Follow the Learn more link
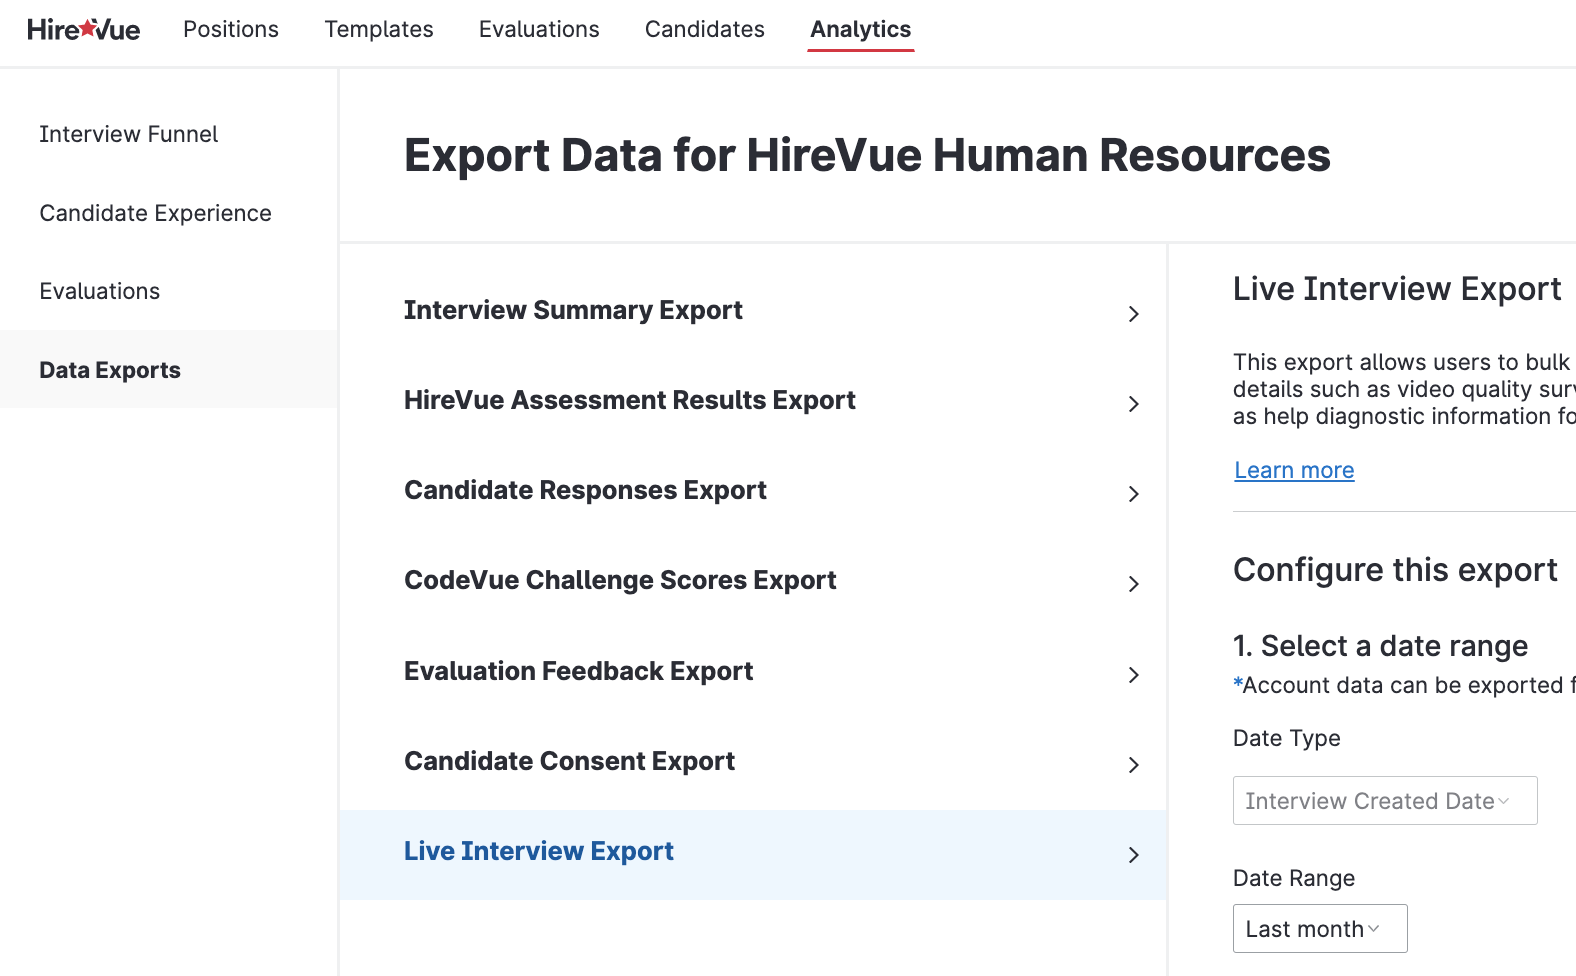 [1294, 470]
